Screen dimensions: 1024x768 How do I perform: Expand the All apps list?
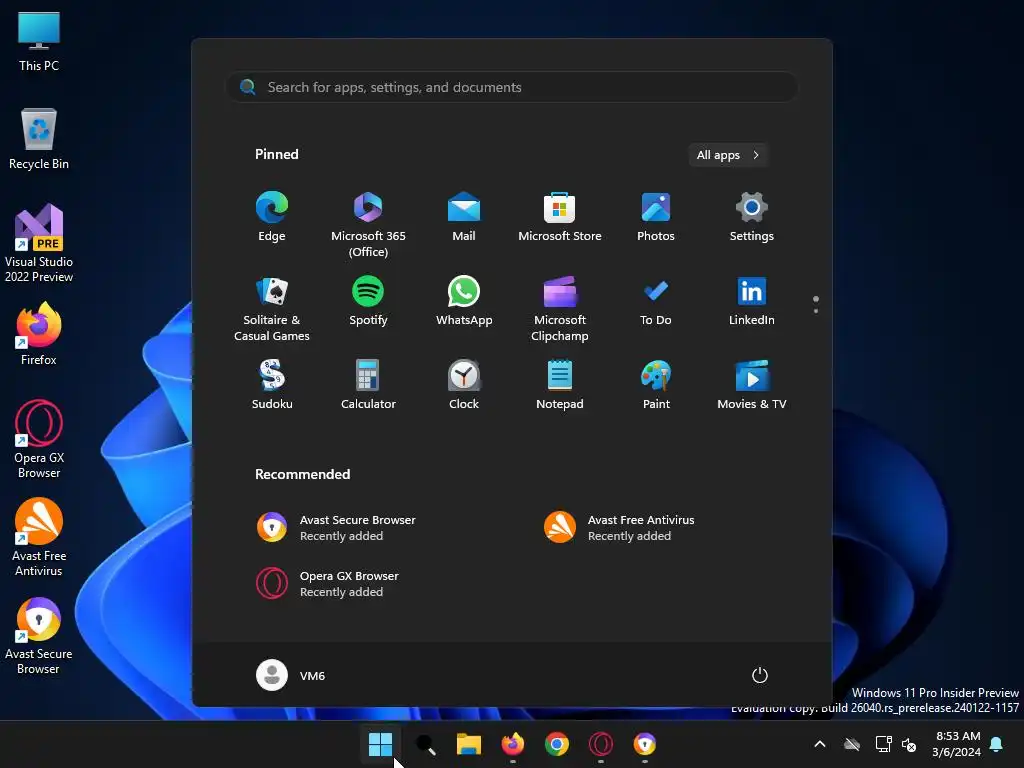[x=728, y=155]
